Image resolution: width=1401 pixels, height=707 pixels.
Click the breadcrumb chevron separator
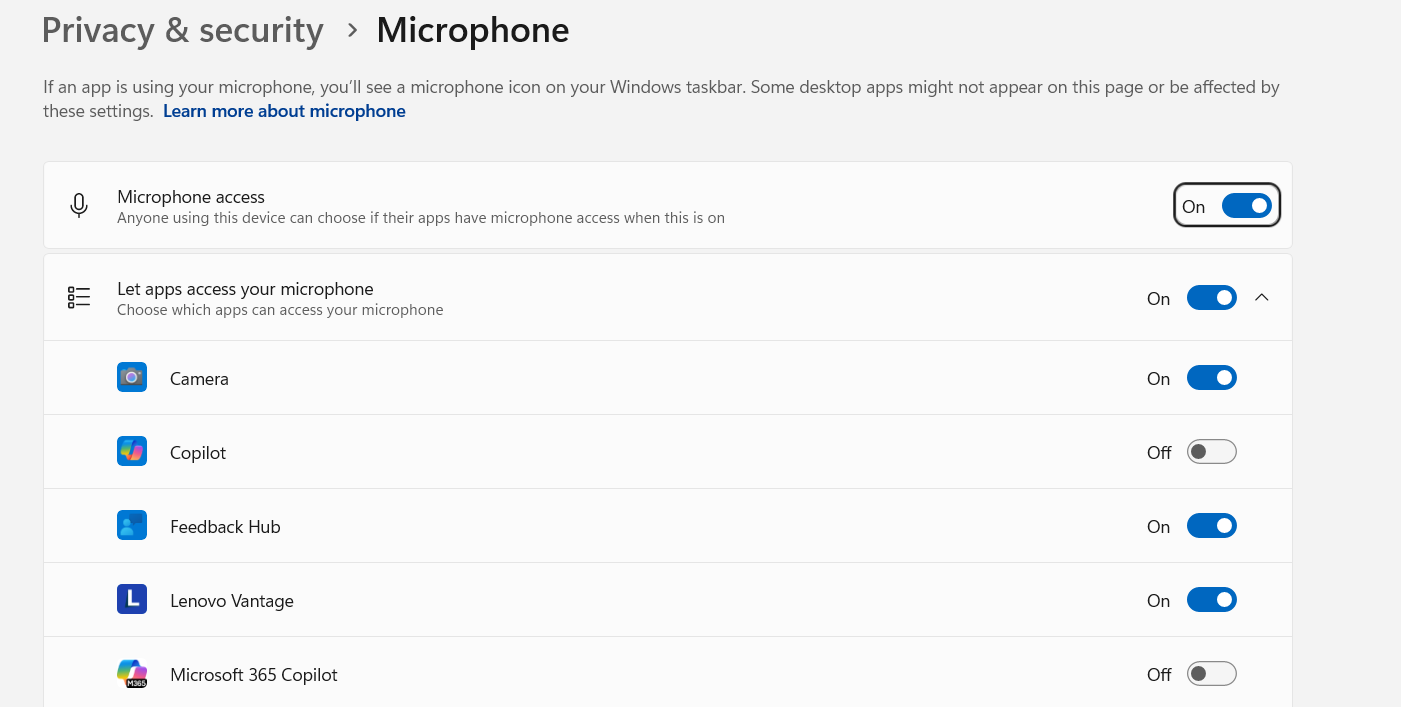[352, 31]
